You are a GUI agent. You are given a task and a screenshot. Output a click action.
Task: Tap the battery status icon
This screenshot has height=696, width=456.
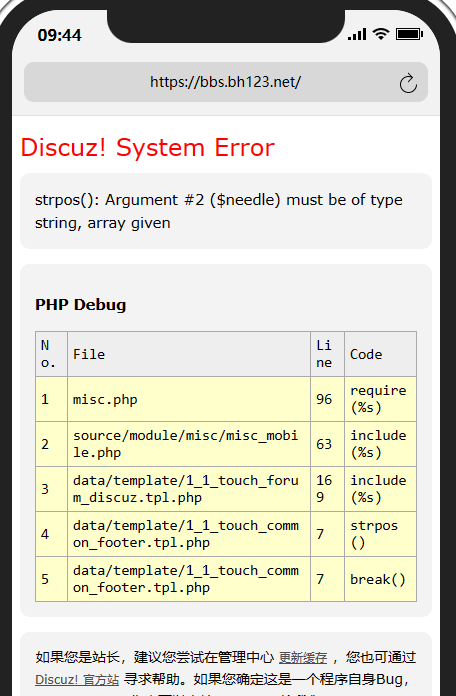click(409, 34)
